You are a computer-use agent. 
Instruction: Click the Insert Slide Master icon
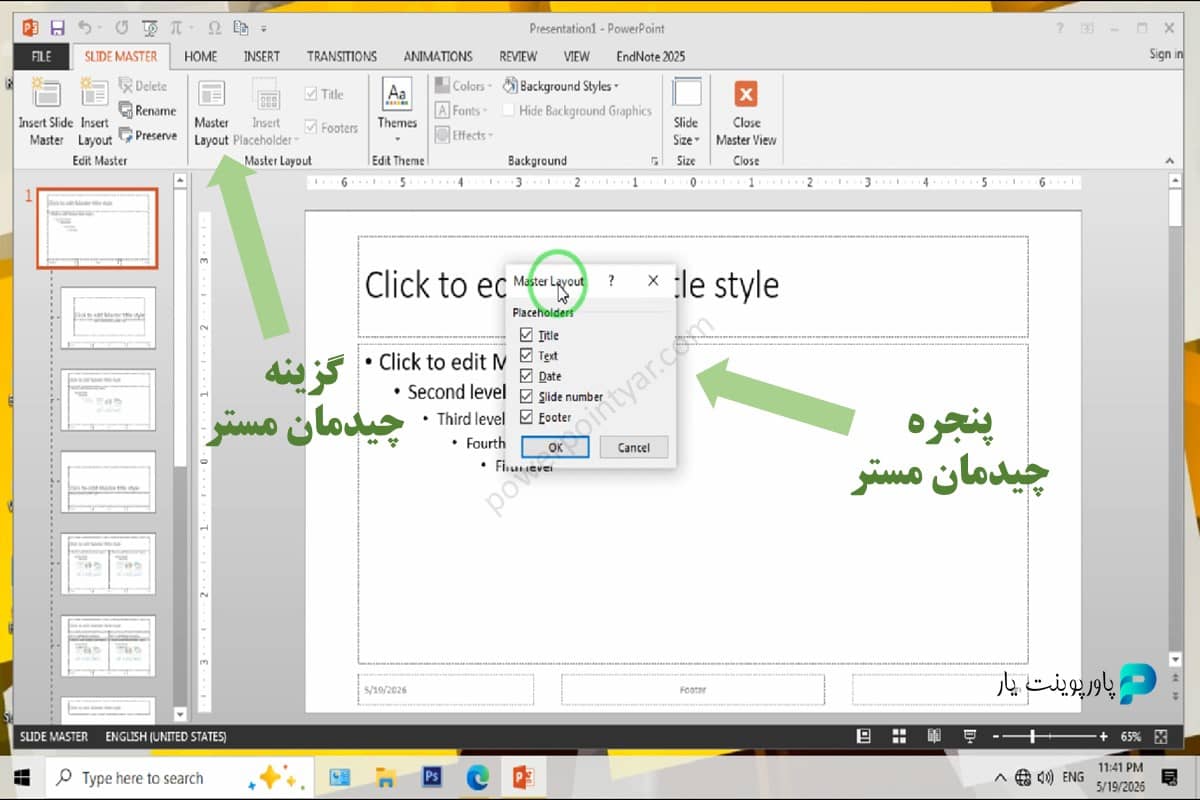(x=46, y=112)
